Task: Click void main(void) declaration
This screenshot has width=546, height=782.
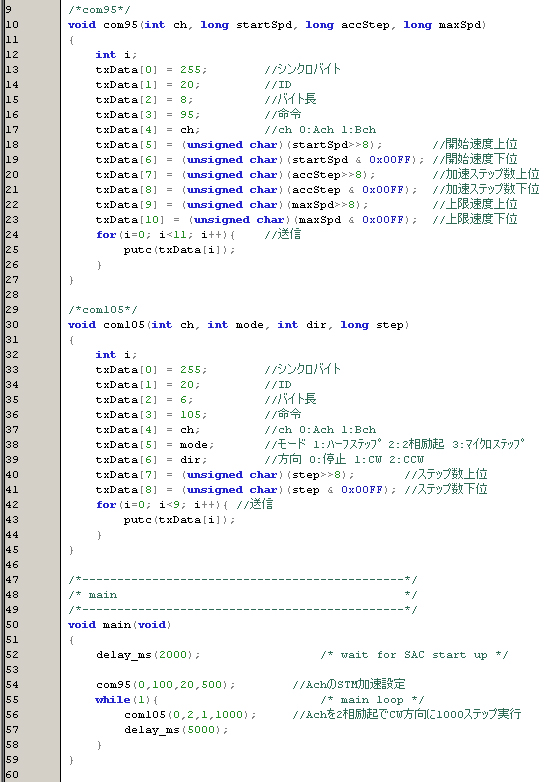Action: click(x=120, y=624)
